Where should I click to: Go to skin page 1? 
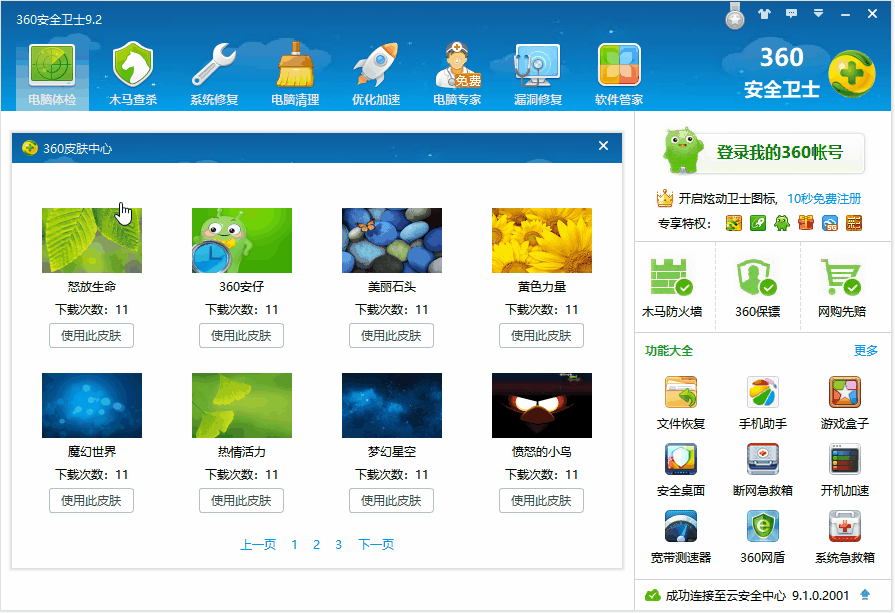coord(295,545)
